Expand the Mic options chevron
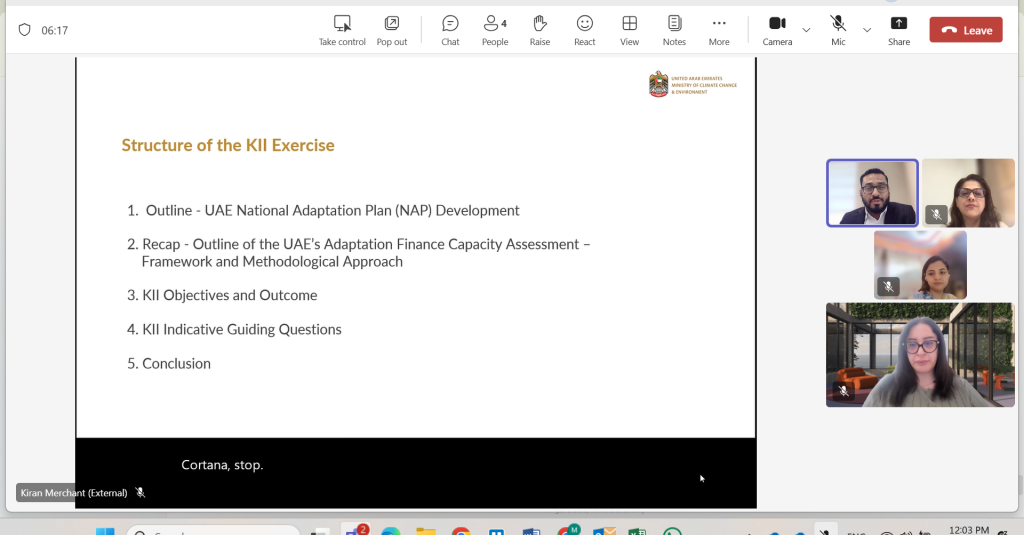The image size is (1024, 535). (867, 30)
